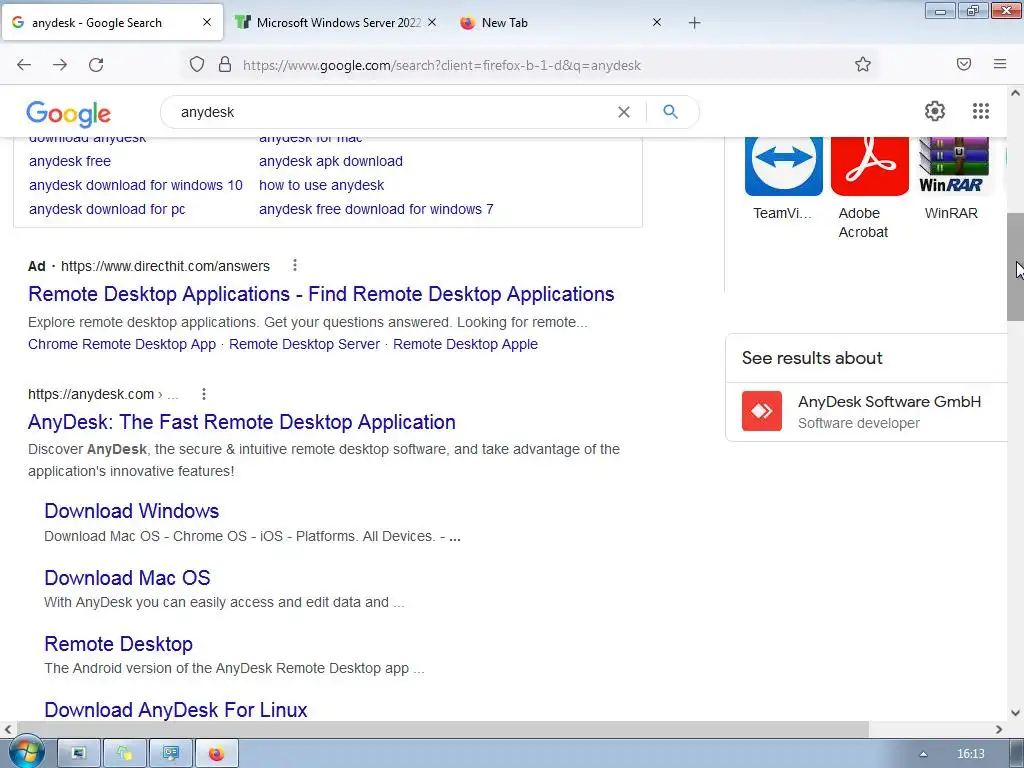Open Remote Desktop Apple sitelink

coord(466,344)
